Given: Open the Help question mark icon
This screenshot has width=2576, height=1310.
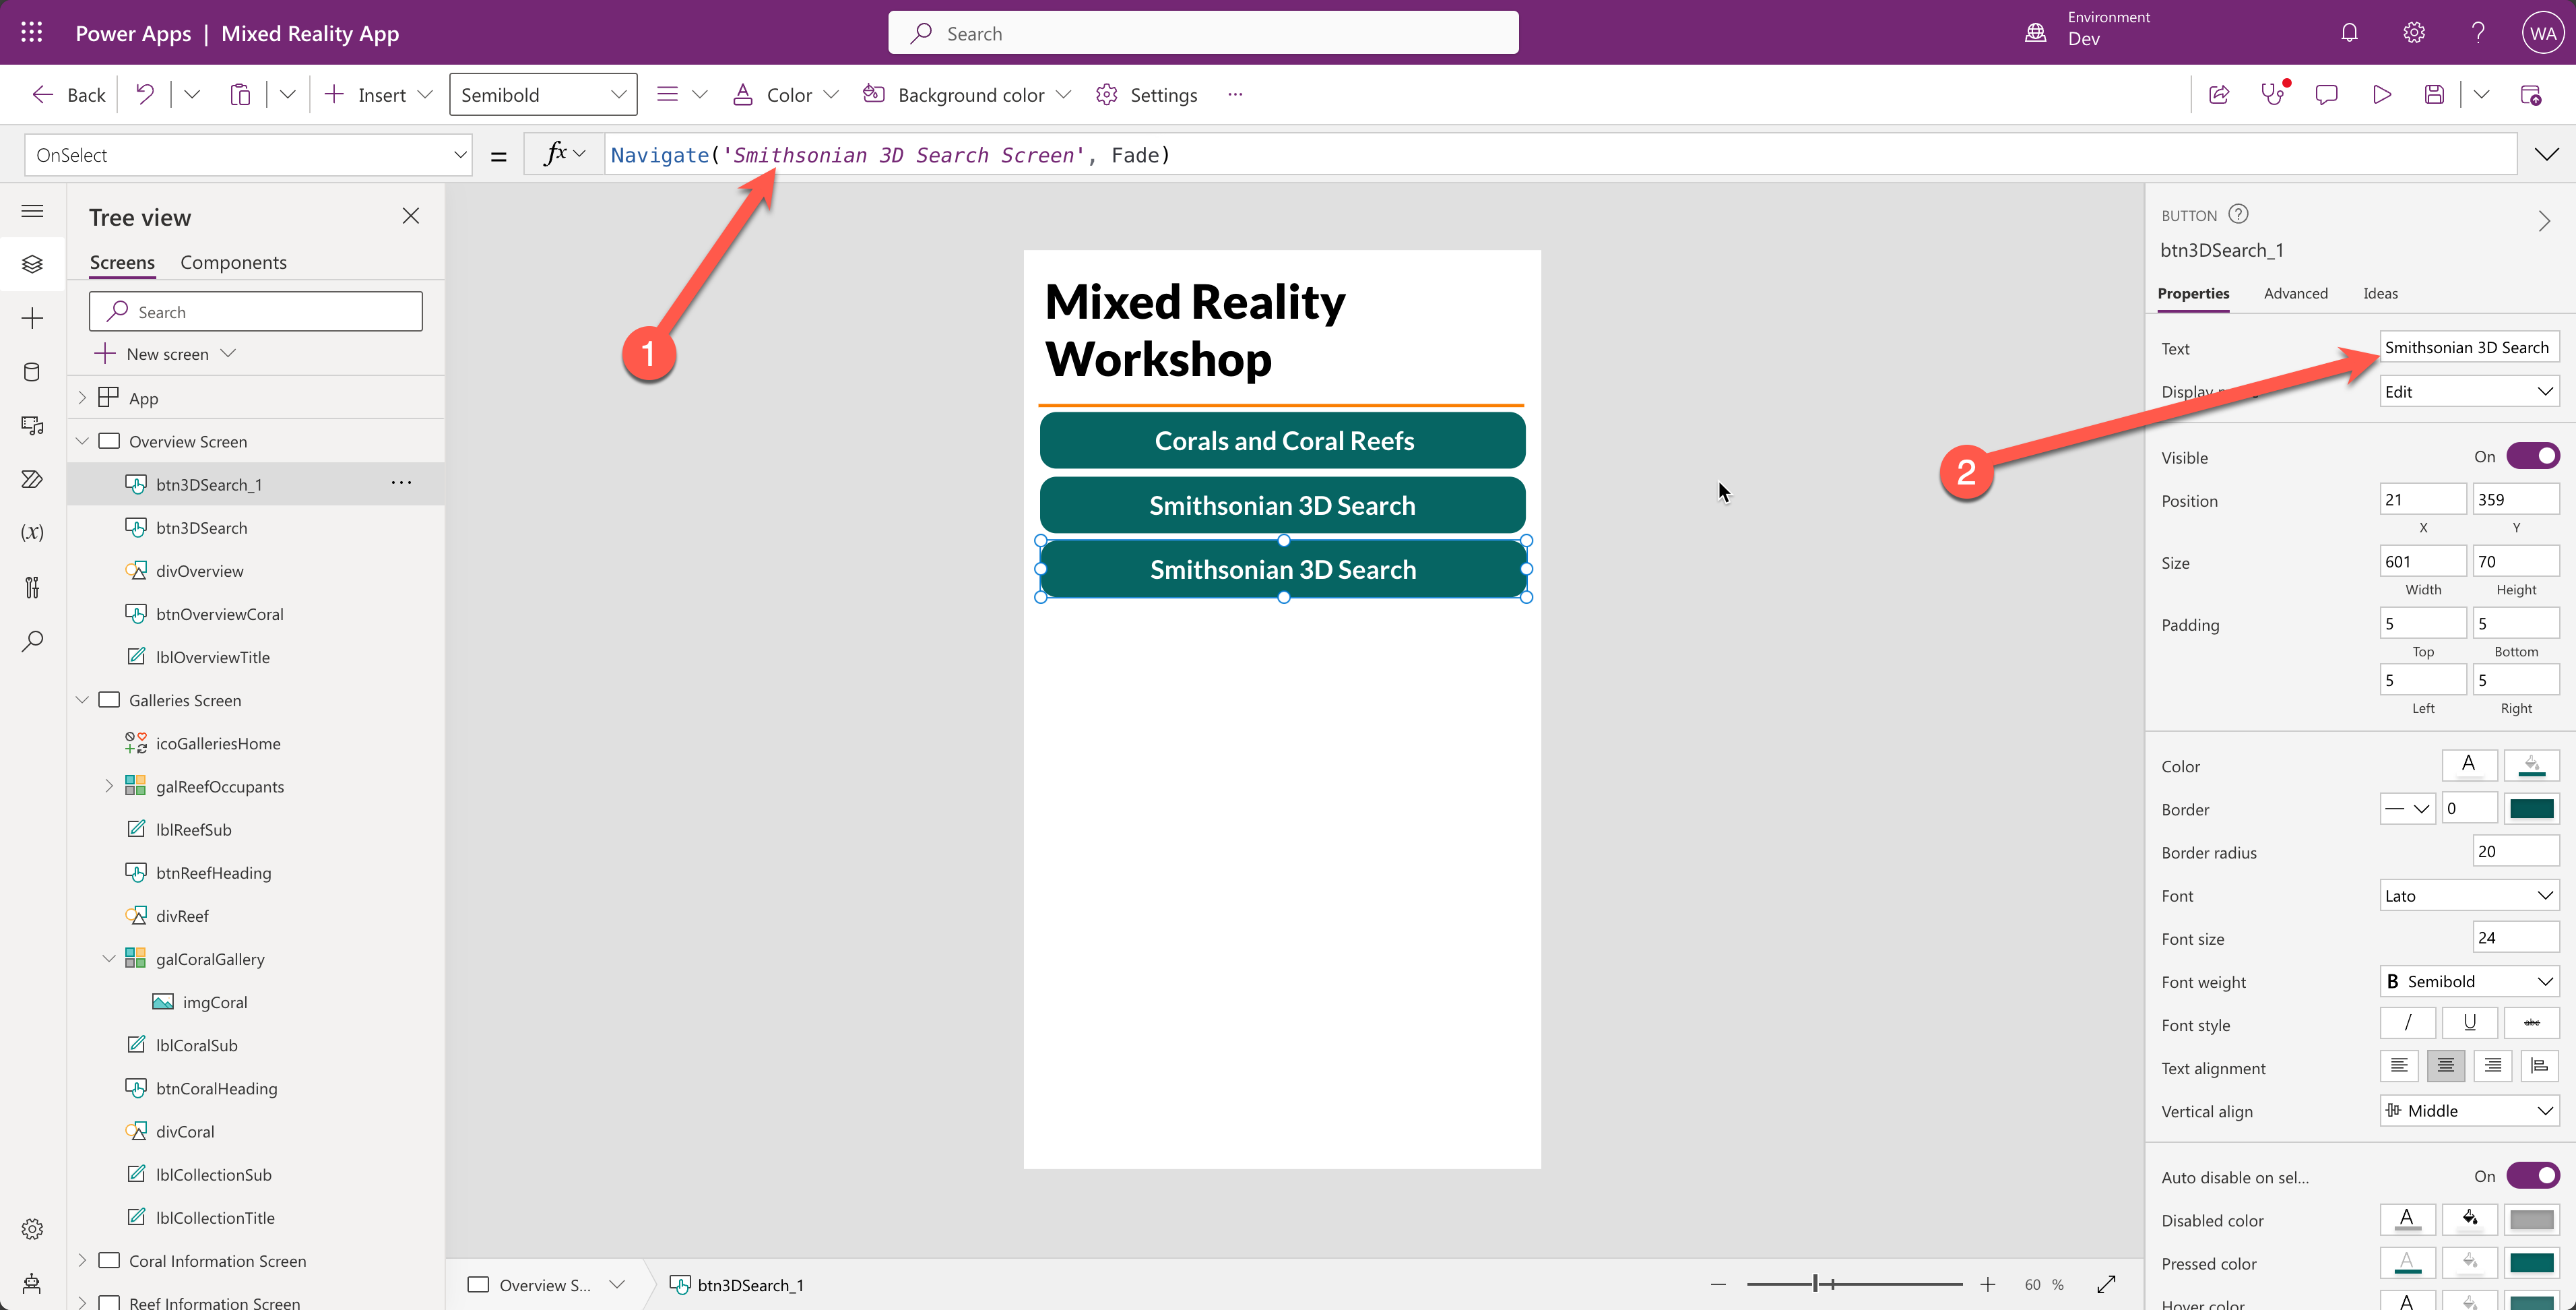Looking at the screenshot, I should 2478,33.
